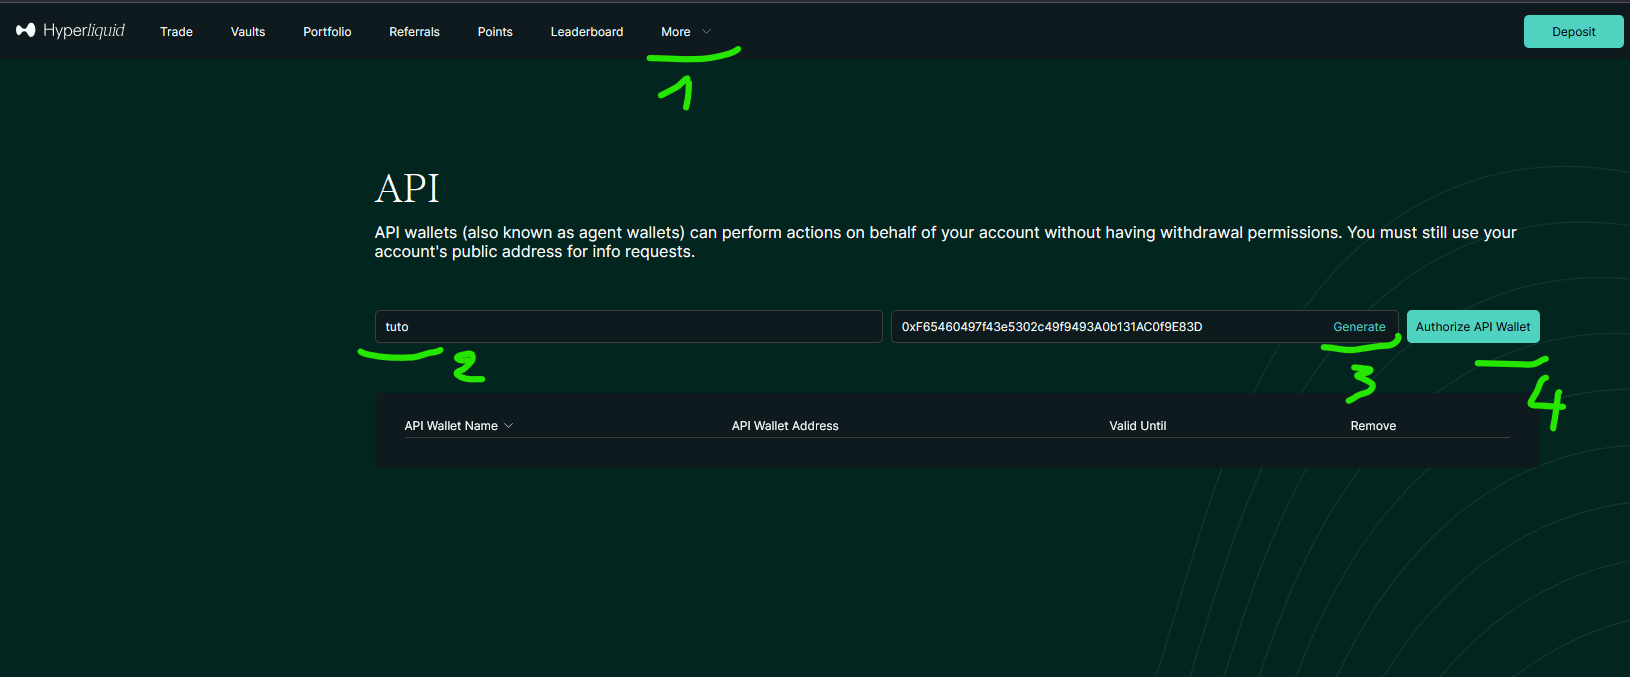Image resolution: width=1630 pixels, height=677 pixels.
Task: Click the Valid Until column header
Action: coord(1138,426)
